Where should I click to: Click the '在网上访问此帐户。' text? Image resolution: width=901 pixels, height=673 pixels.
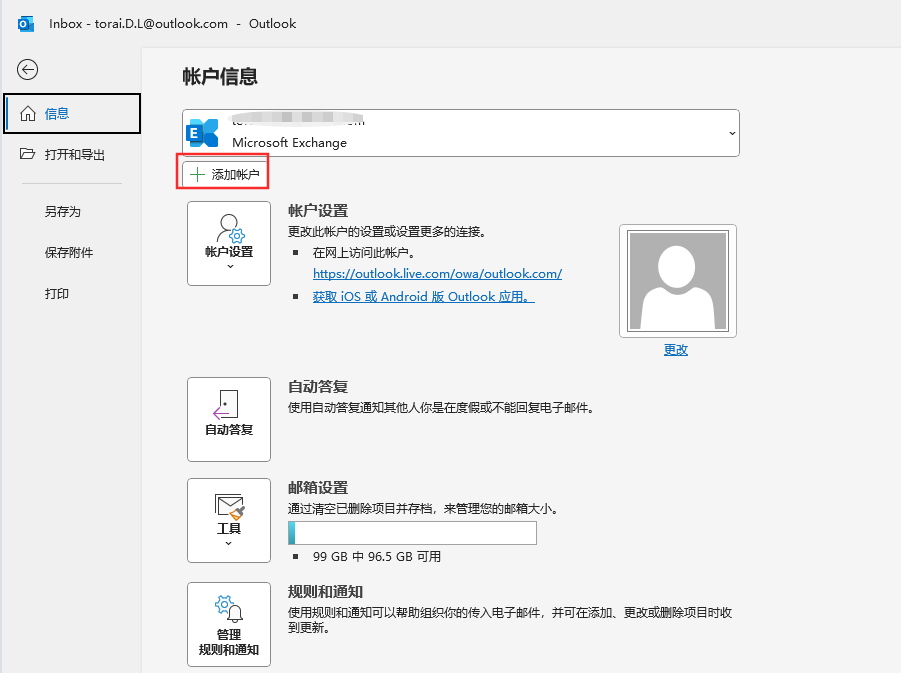click(x=364, y=252)
